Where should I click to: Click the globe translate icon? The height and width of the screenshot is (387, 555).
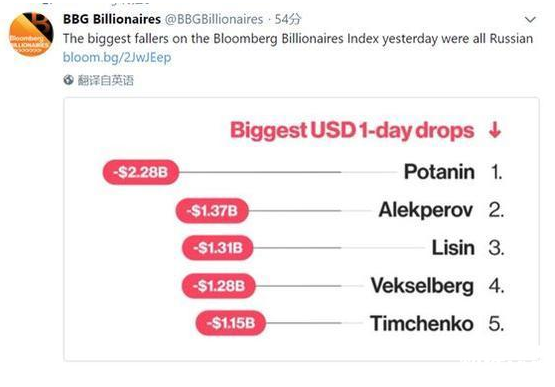[68, 80]
